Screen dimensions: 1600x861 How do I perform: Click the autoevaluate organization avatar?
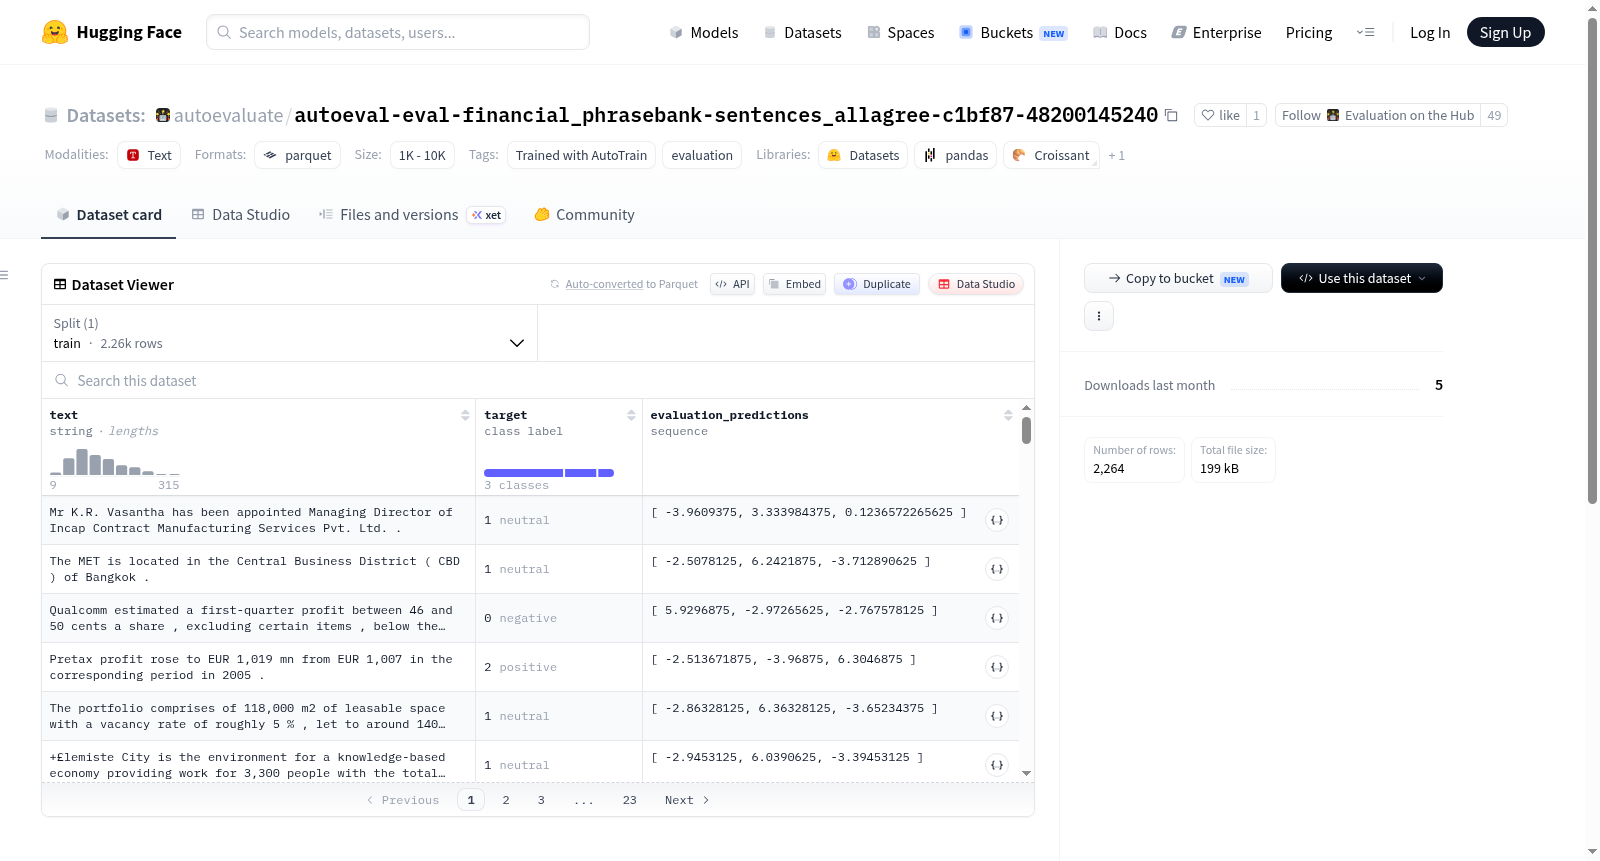point(163,115)
